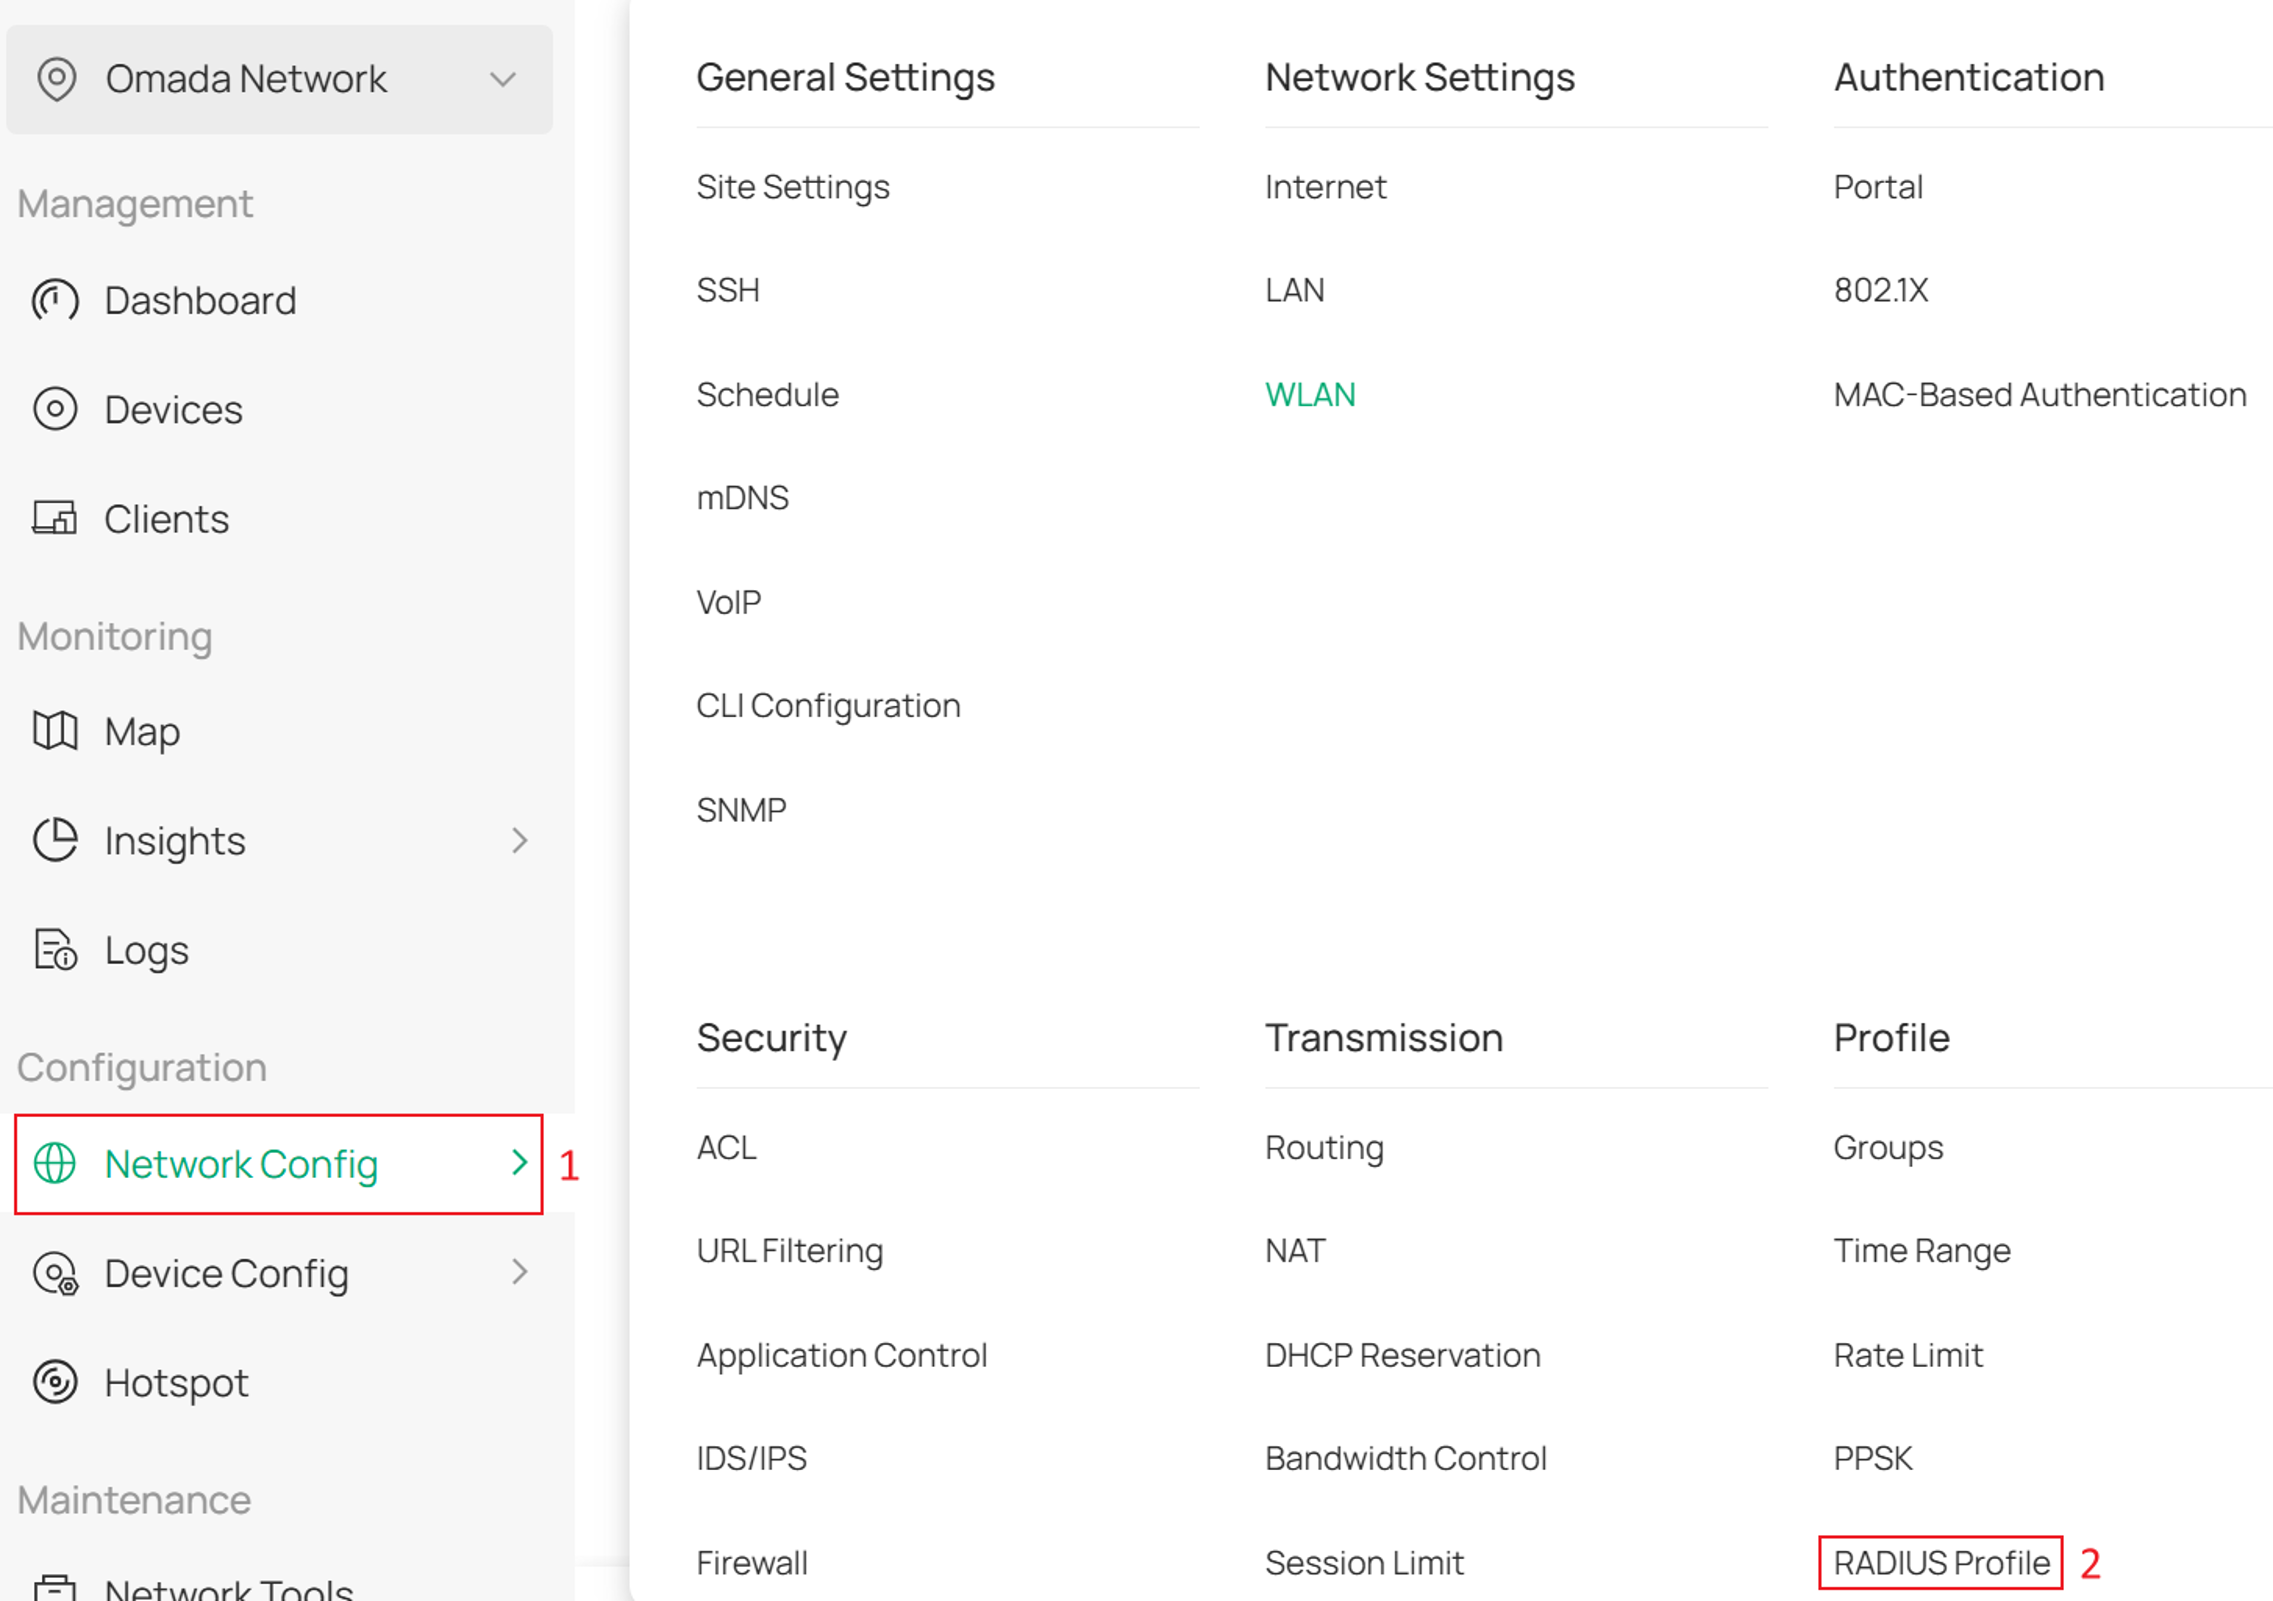Open Map under Monitoring
This screenshot has height=1601, width=2273.
(142, 733)
